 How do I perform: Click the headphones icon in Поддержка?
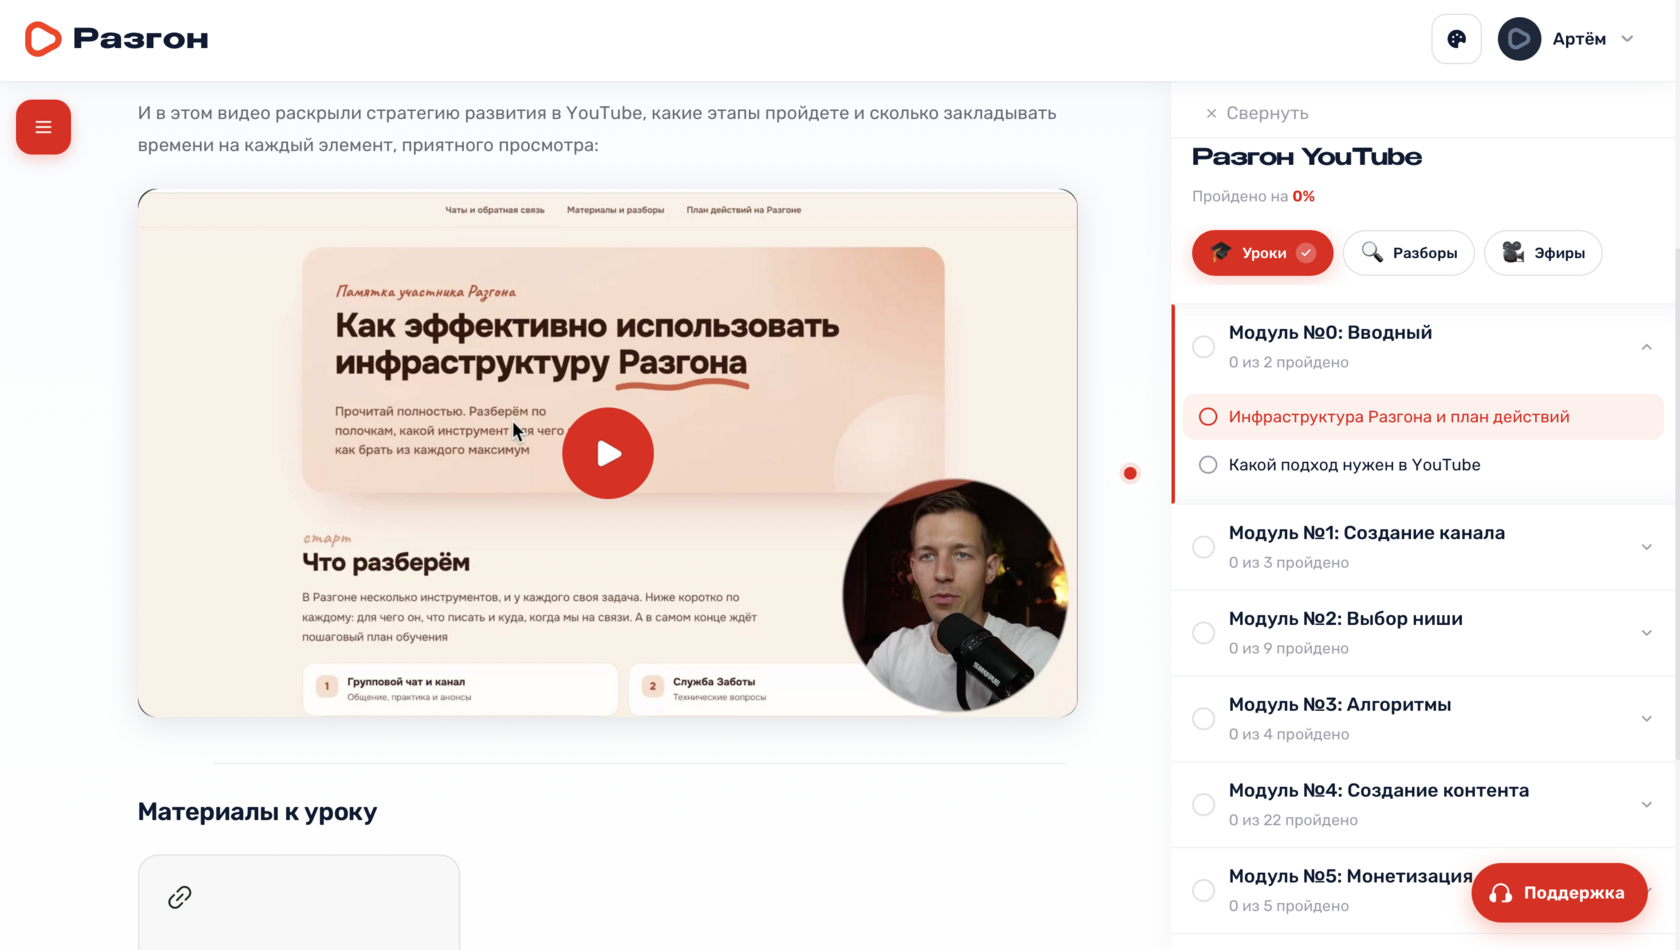click(1500, 893)
